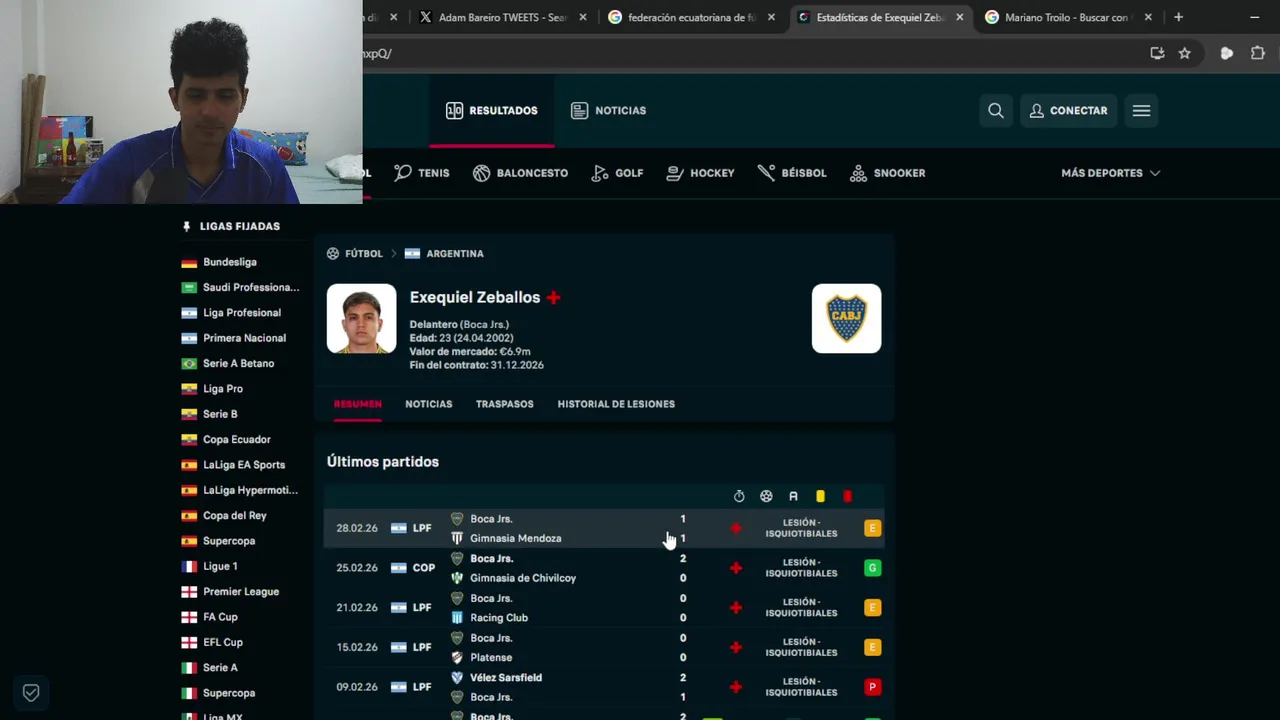Click the Conectar login button
Viewport: 1280px width, 720px height.
point(1068,111)
